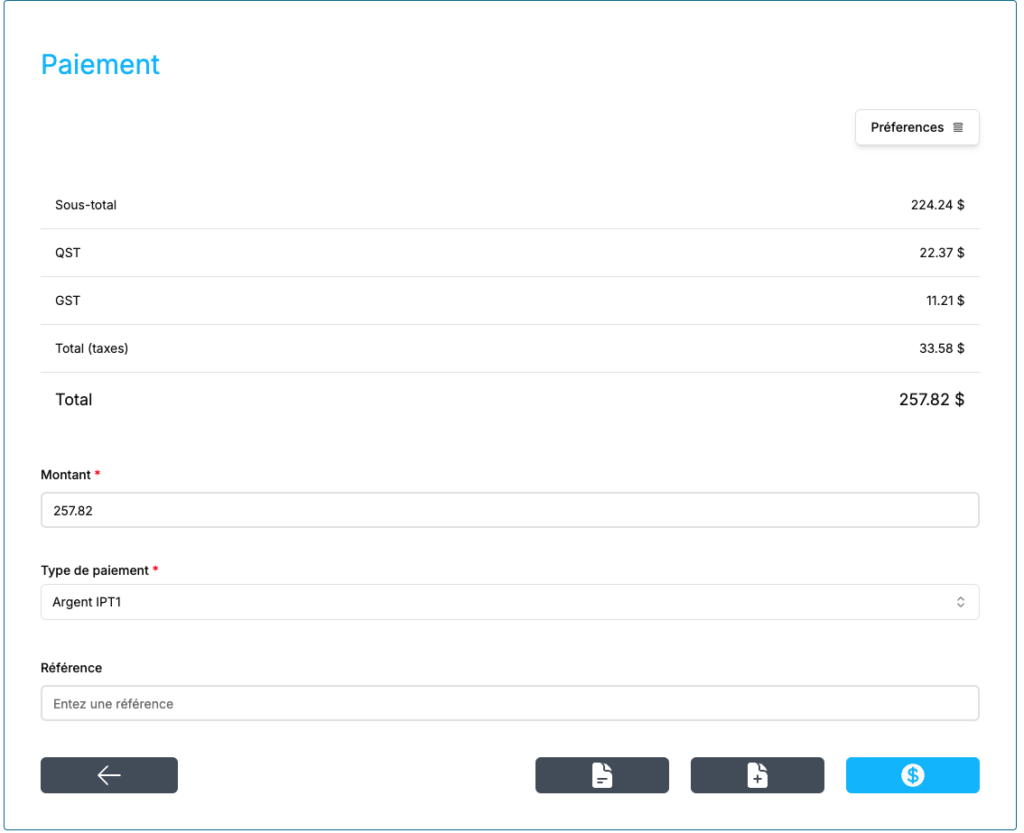The image size is (1024, 833).
Task: Click the Montant field label
Action: tap(66, 475)
